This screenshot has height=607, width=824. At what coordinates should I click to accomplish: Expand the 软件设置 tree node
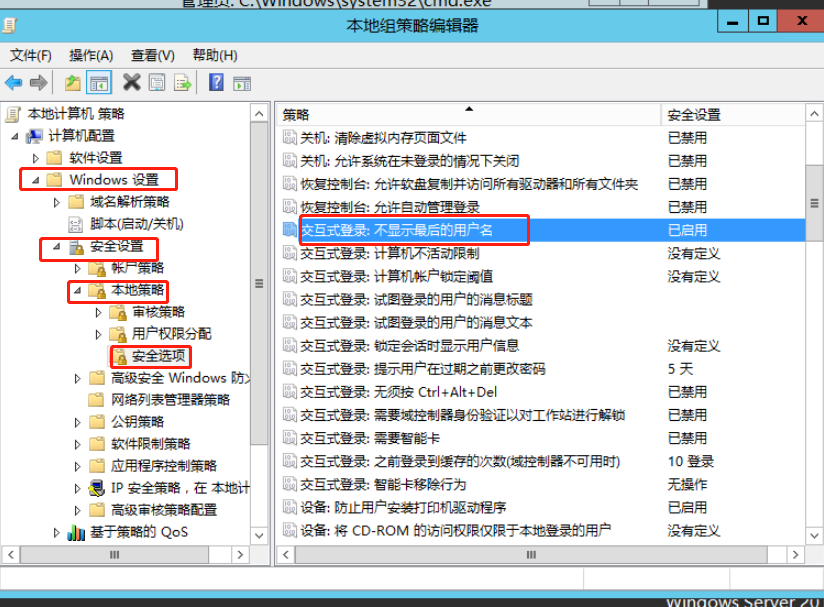click(x=36, y=158)
